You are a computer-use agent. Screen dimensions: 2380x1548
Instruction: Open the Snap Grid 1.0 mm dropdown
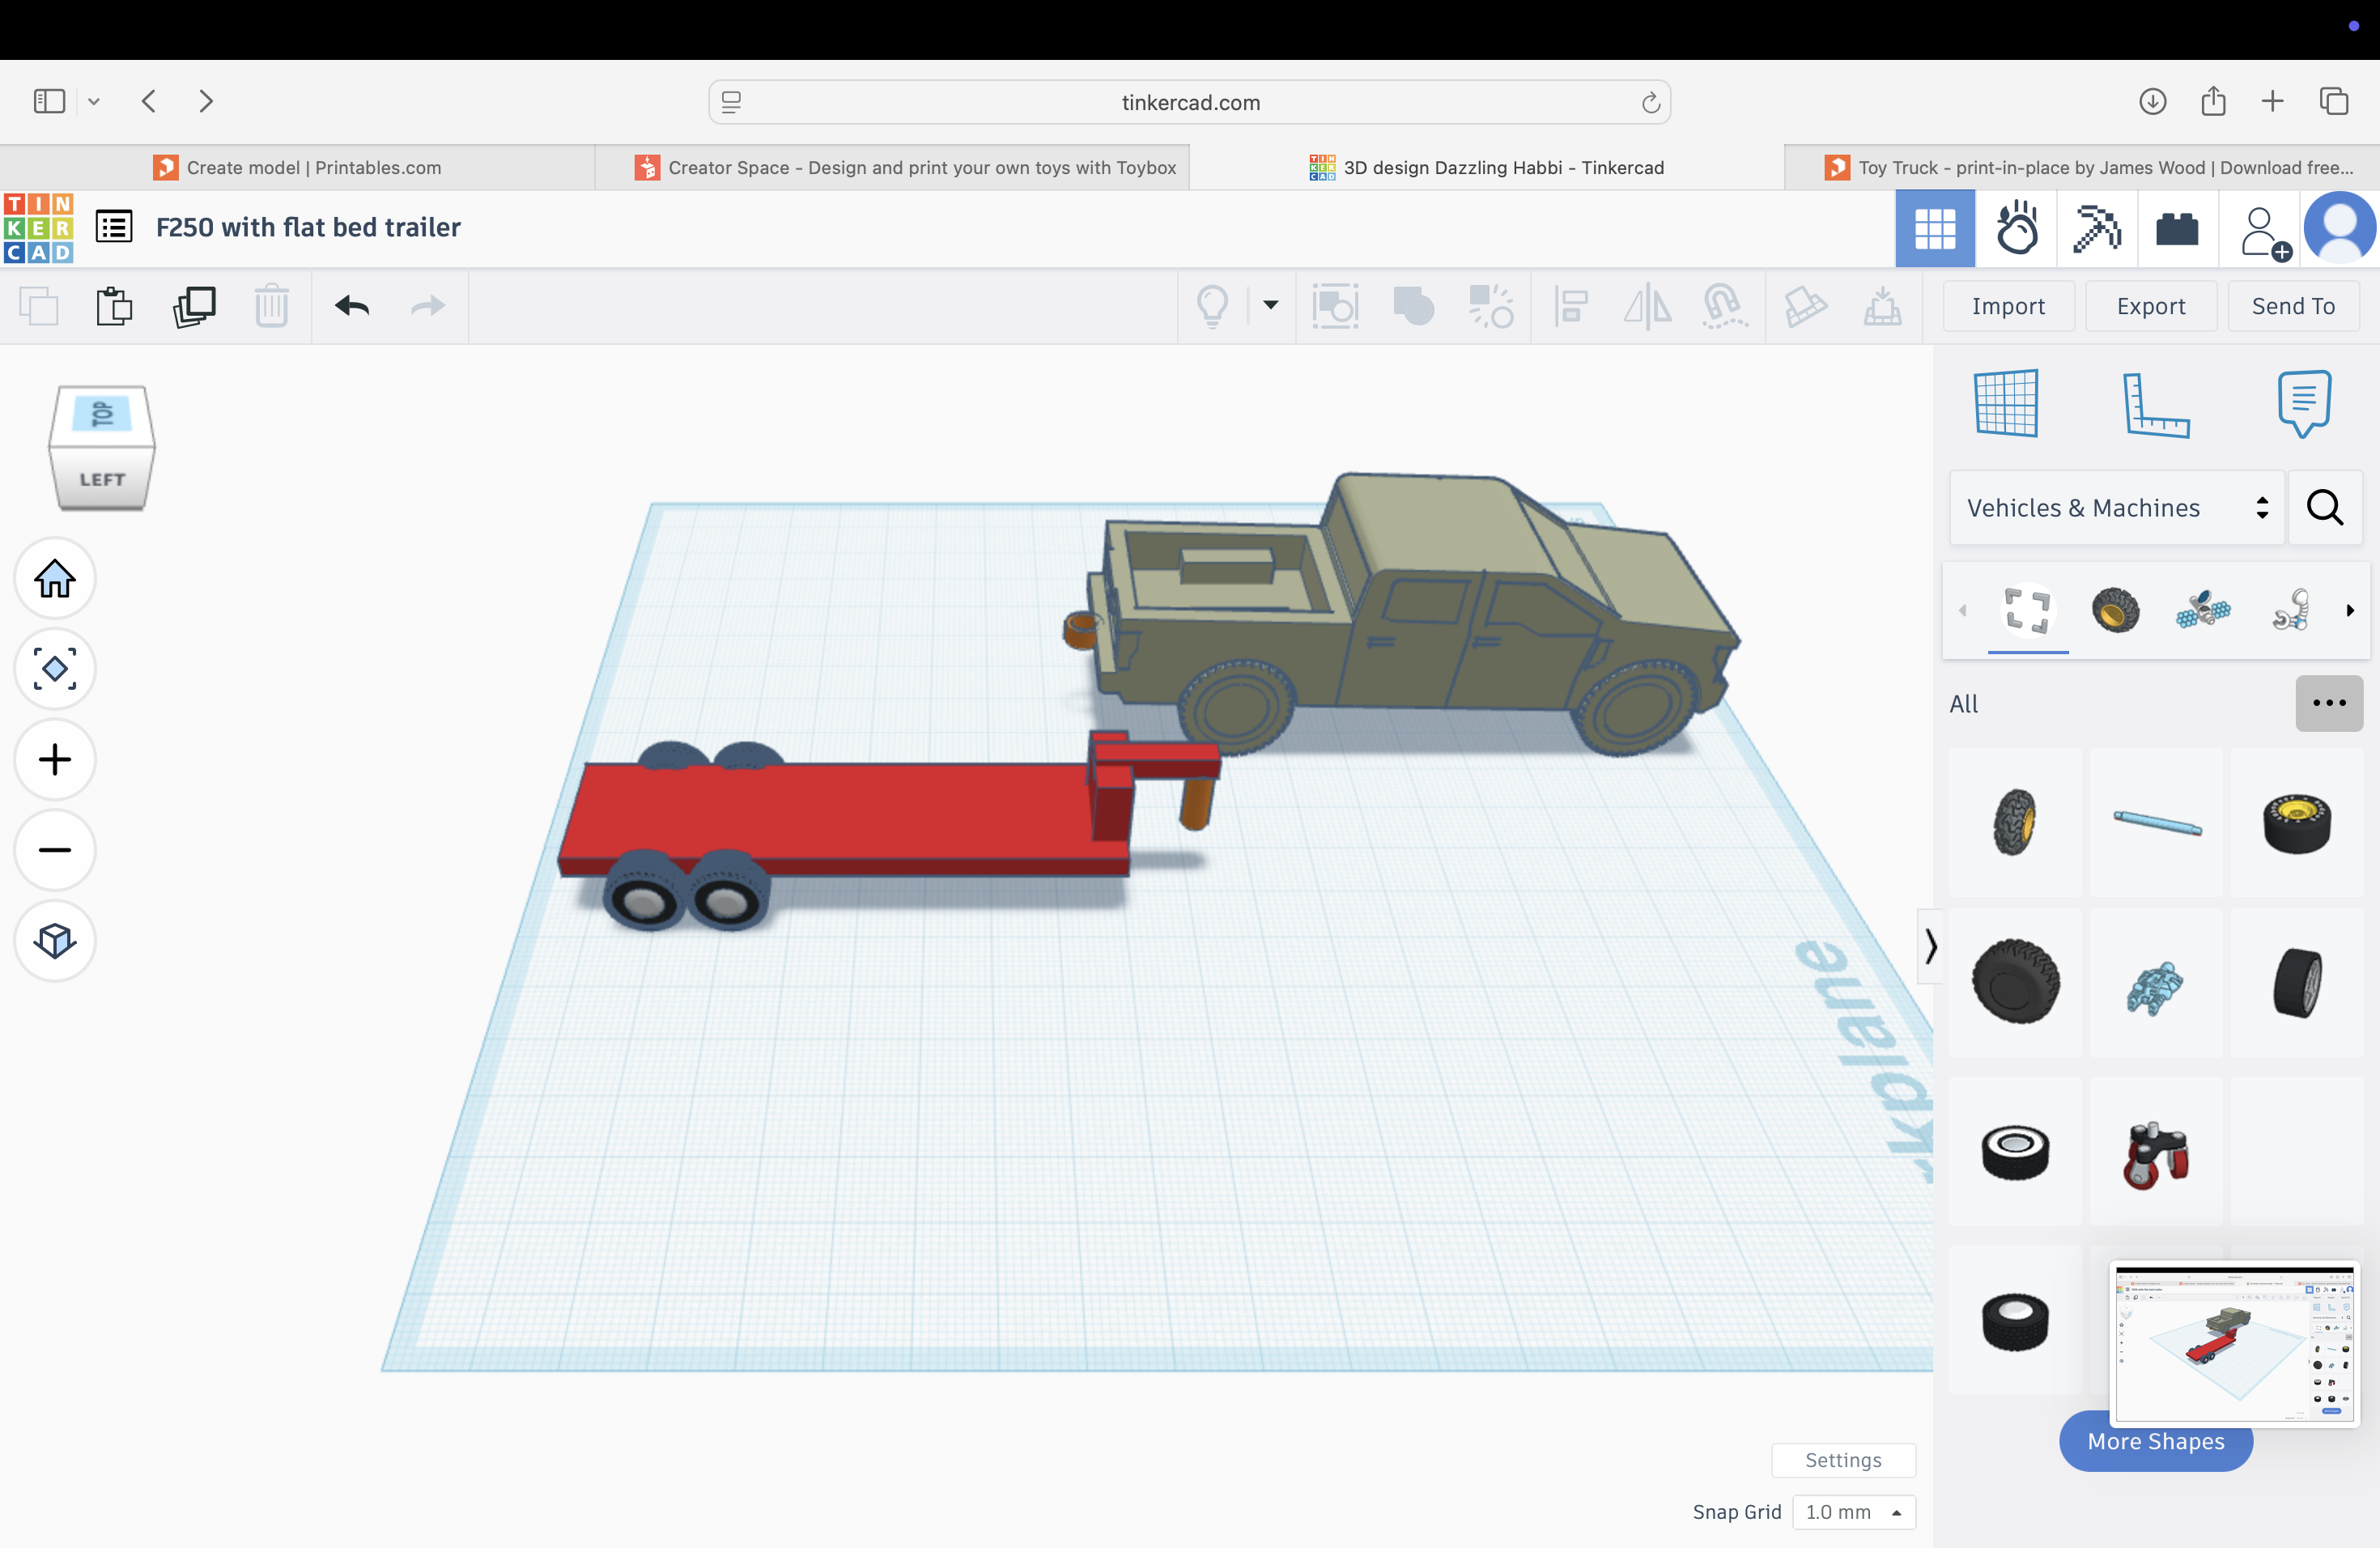click(1854, 1512)
